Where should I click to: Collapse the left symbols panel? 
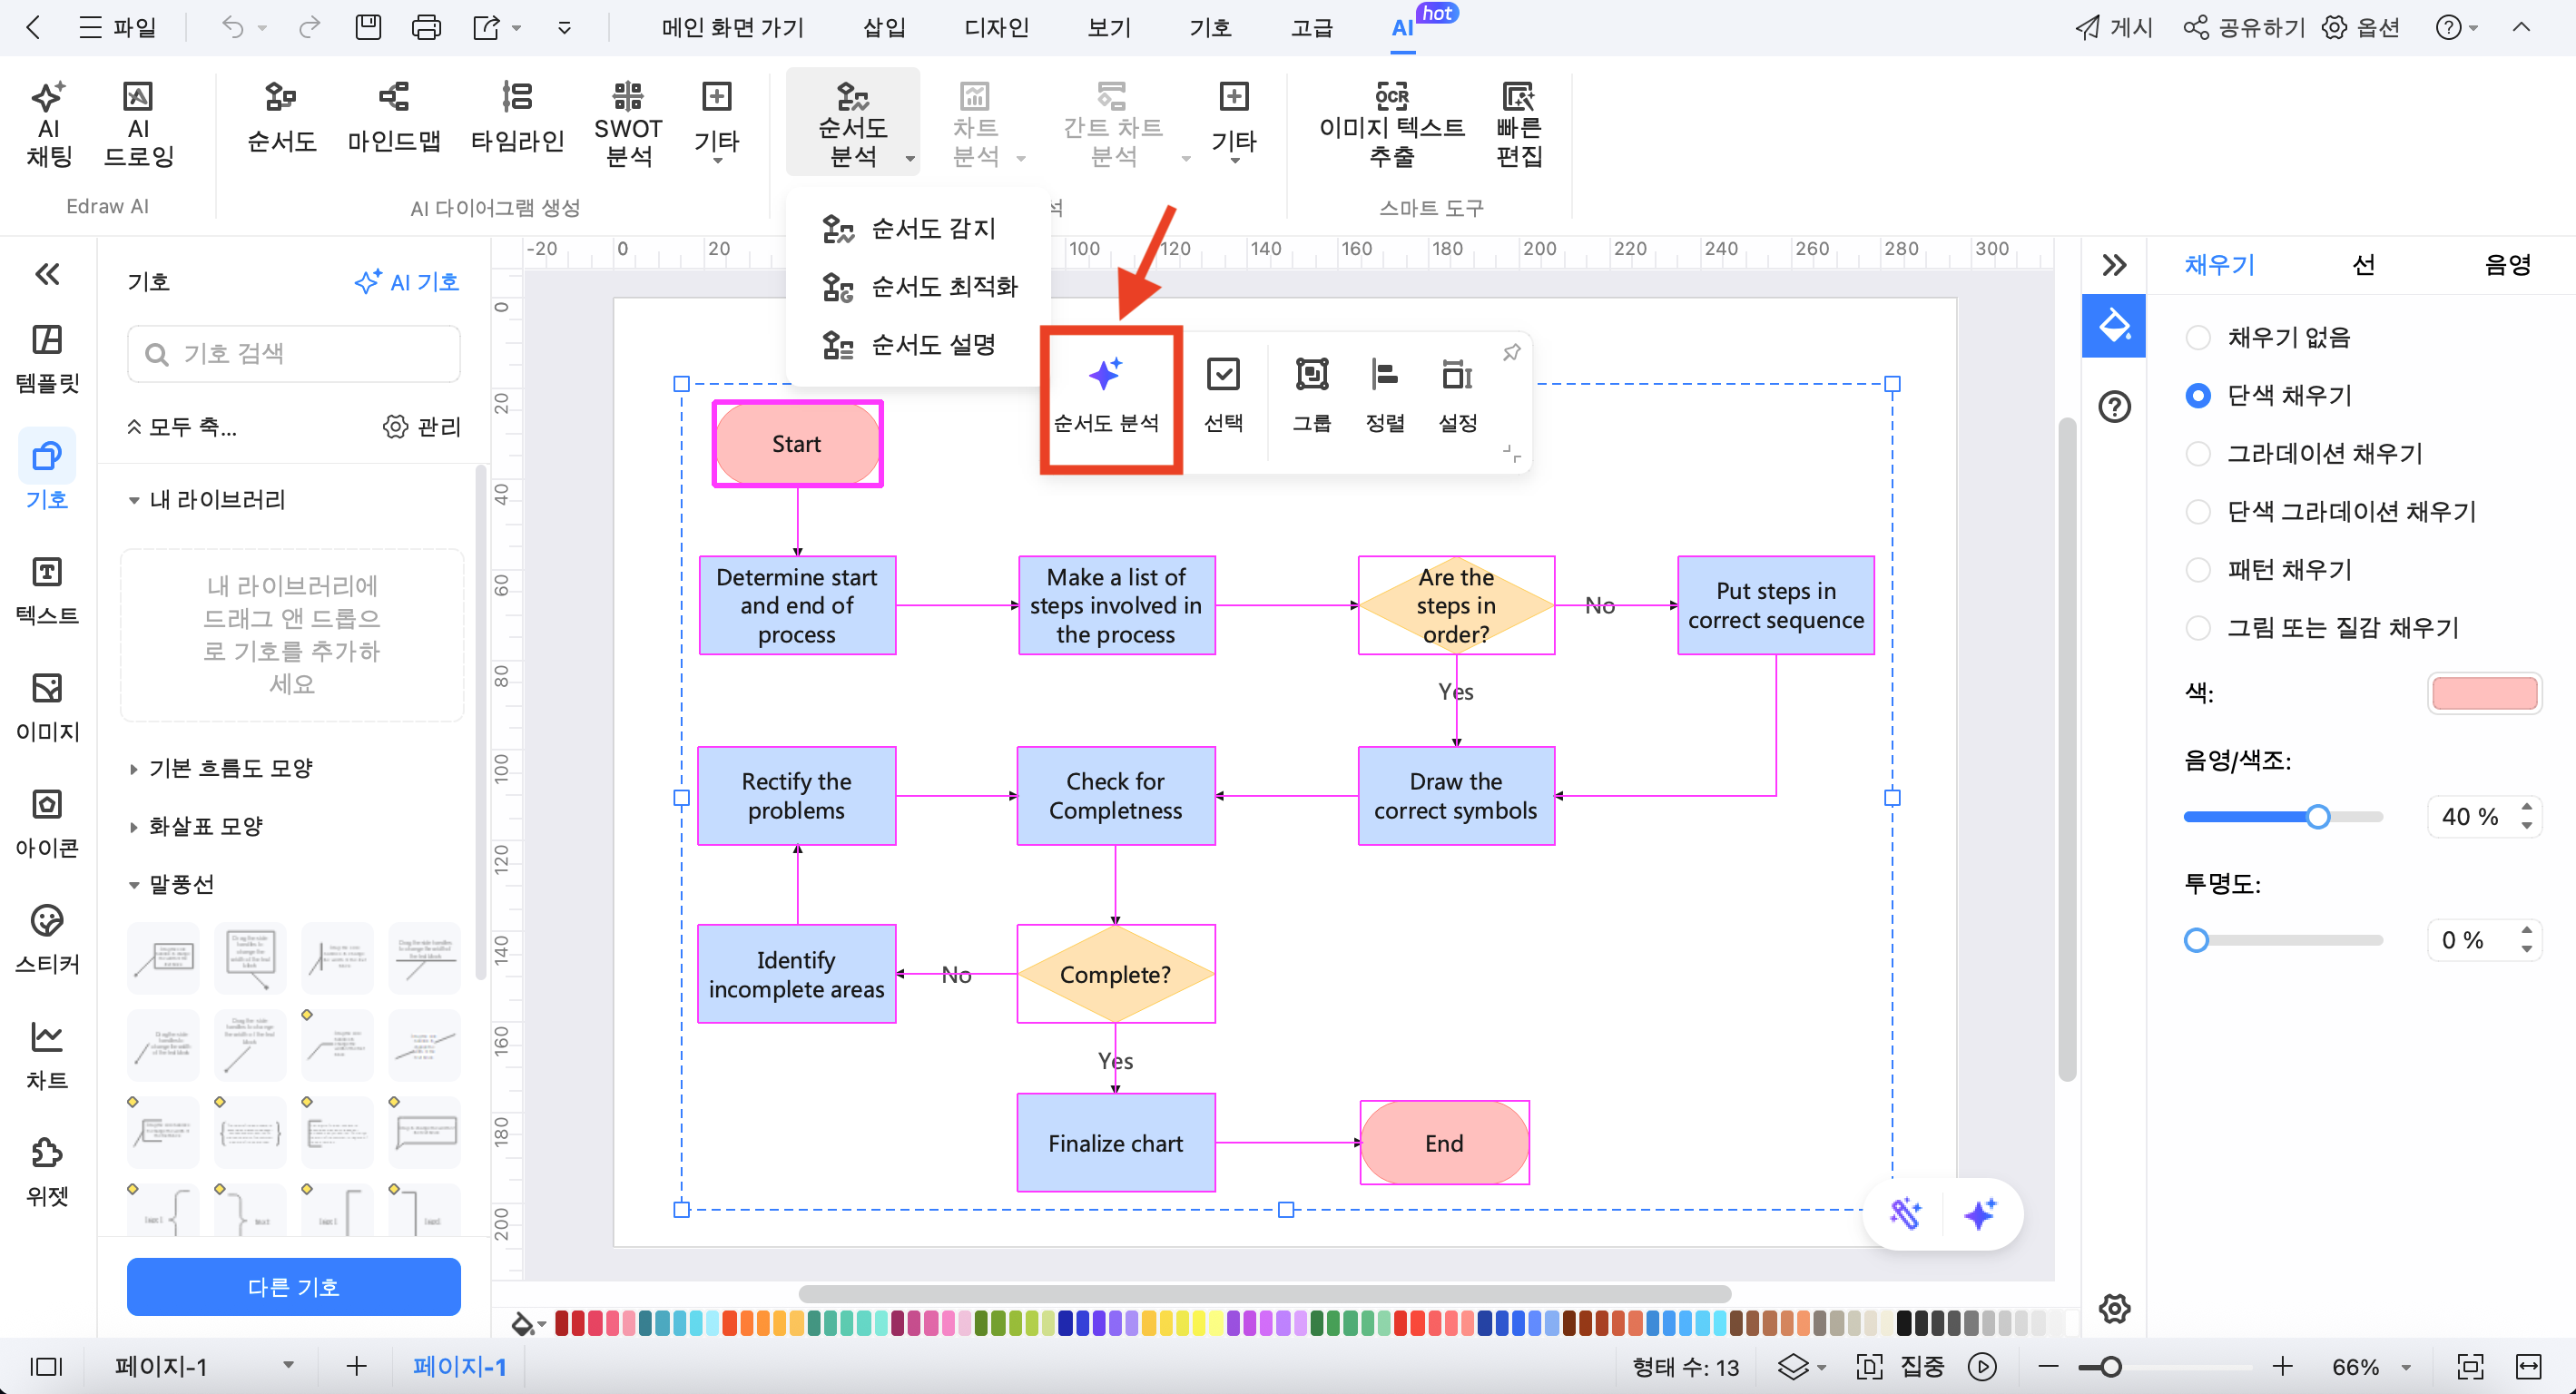pos(47,273)
